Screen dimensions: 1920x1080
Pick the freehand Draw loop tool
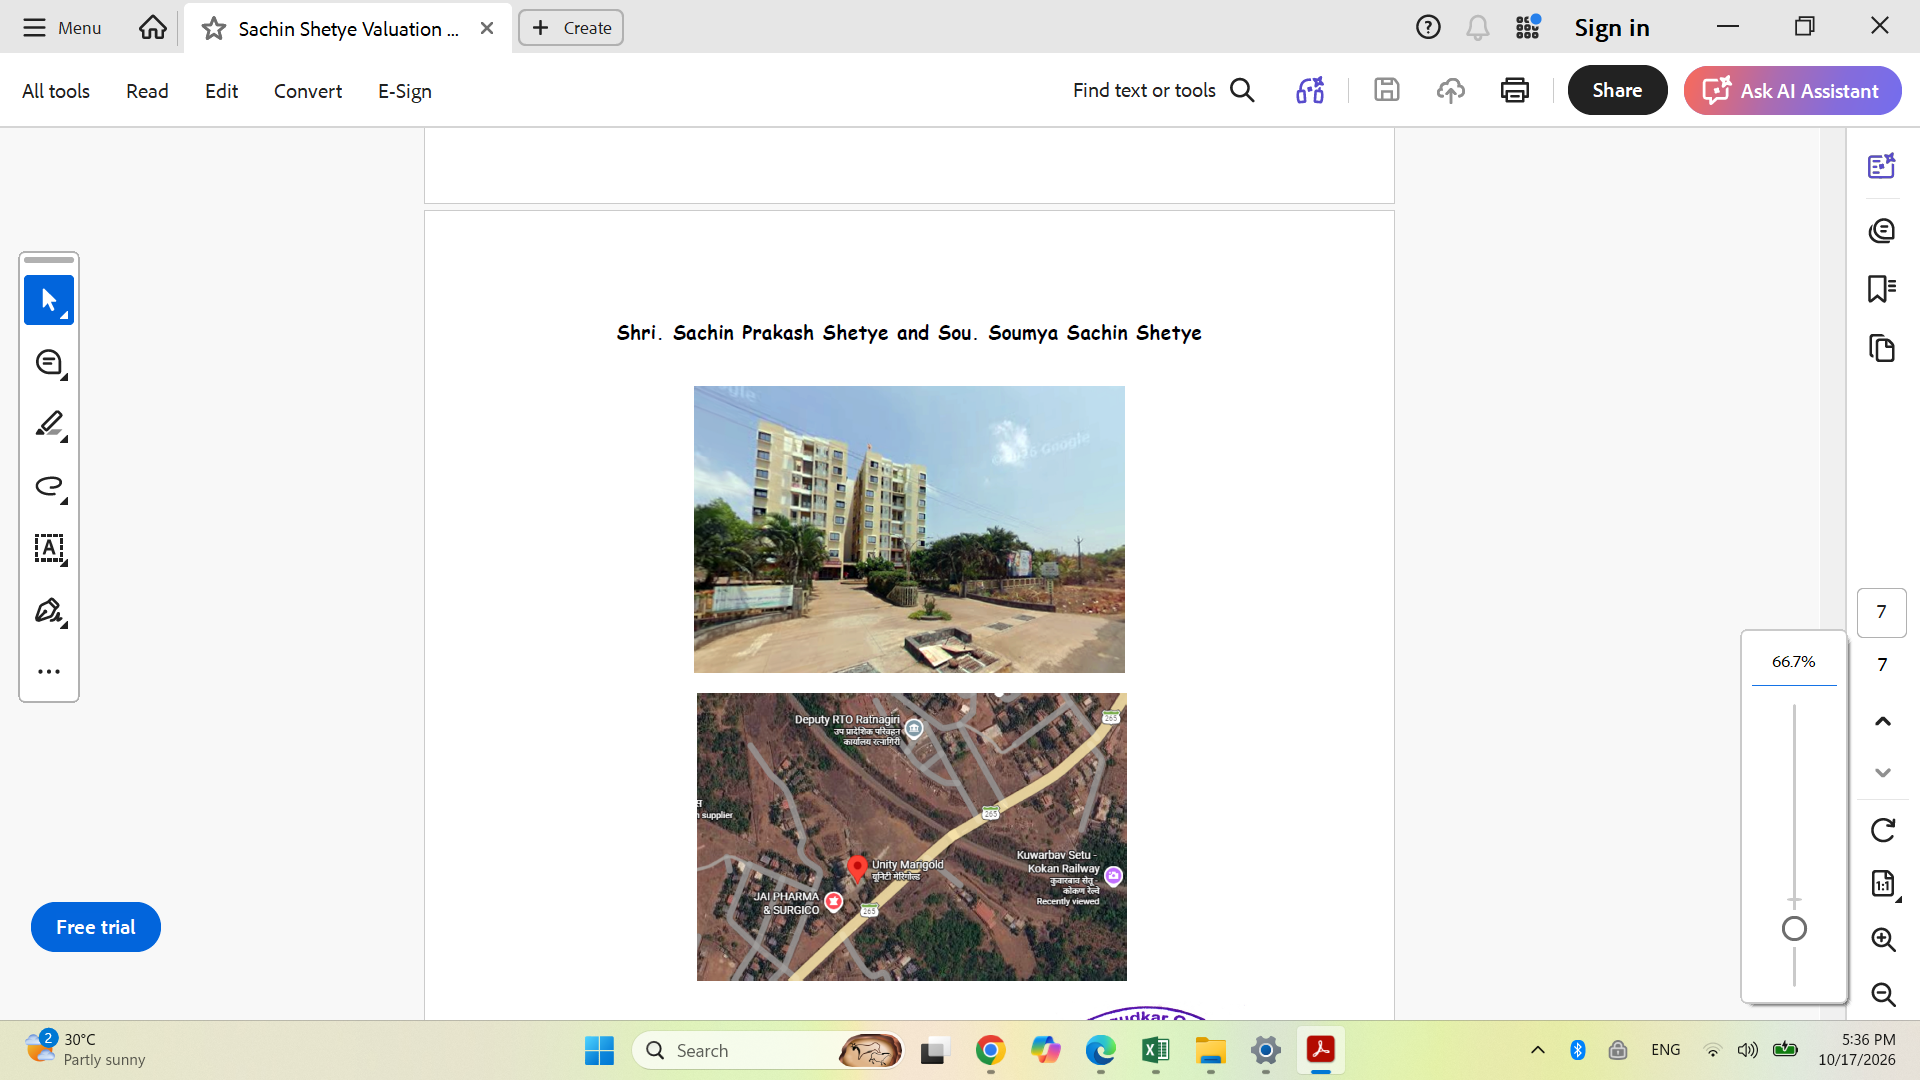click(x=49, y=487)
